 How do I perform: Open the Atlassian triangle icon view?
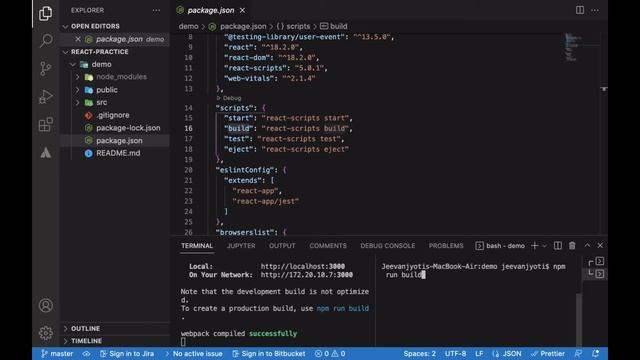tap(46, 152)
